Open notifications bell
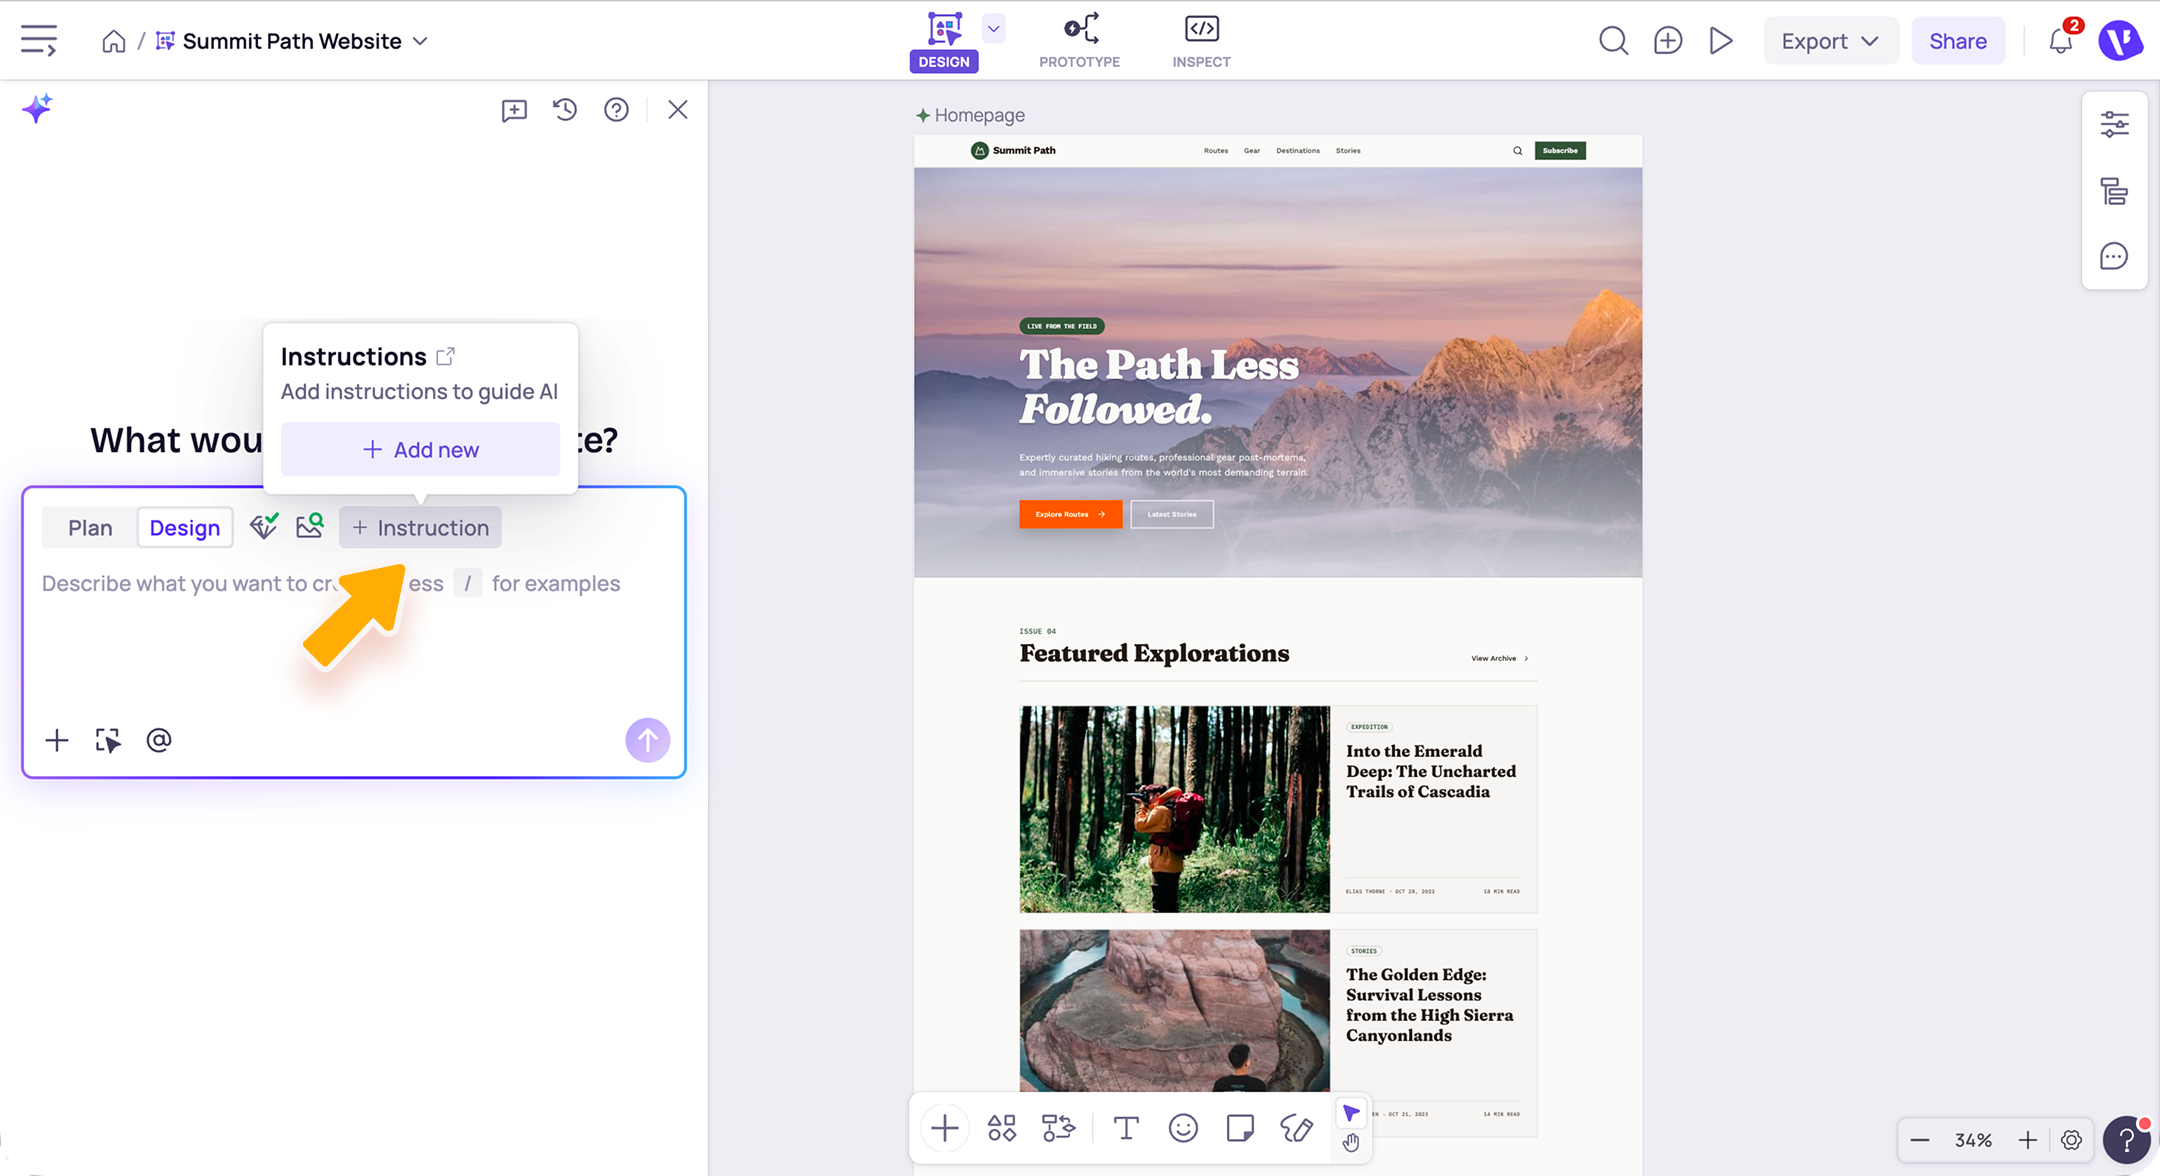 2060,41
